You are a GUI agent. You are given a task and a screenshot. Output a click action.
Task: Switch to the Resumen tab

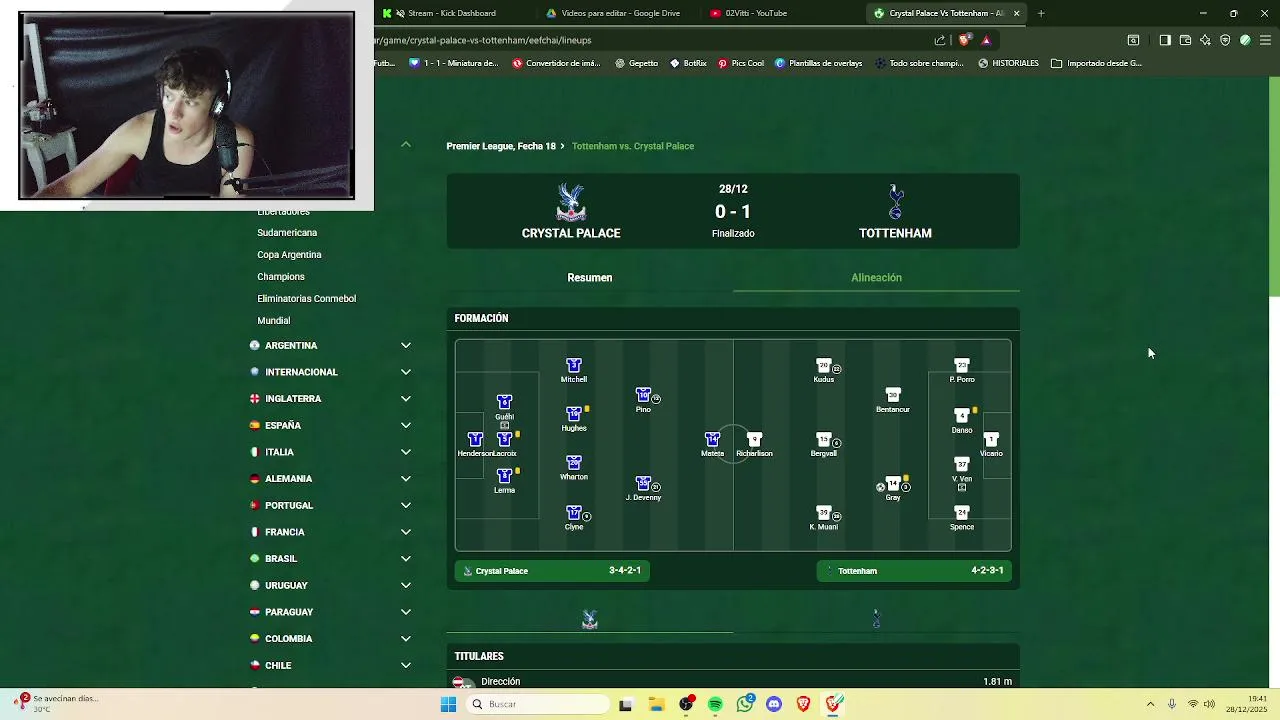click(x=590, y=277)
